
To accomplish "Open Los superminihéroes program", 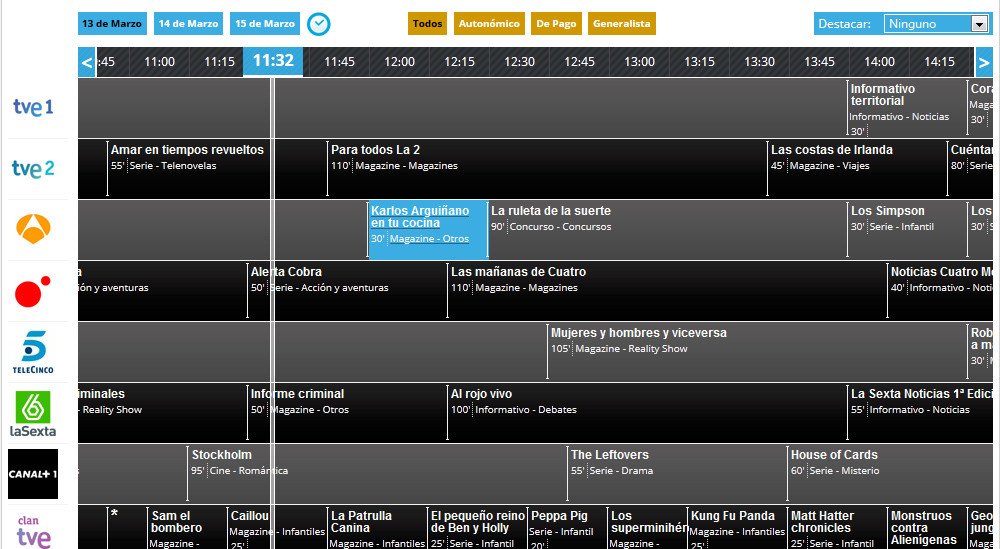I will [649, 522].
